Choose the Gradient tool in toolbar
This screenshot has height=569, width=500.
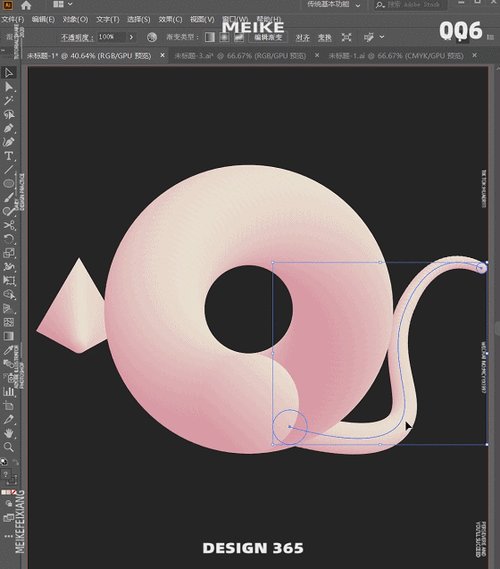[8, 336]
